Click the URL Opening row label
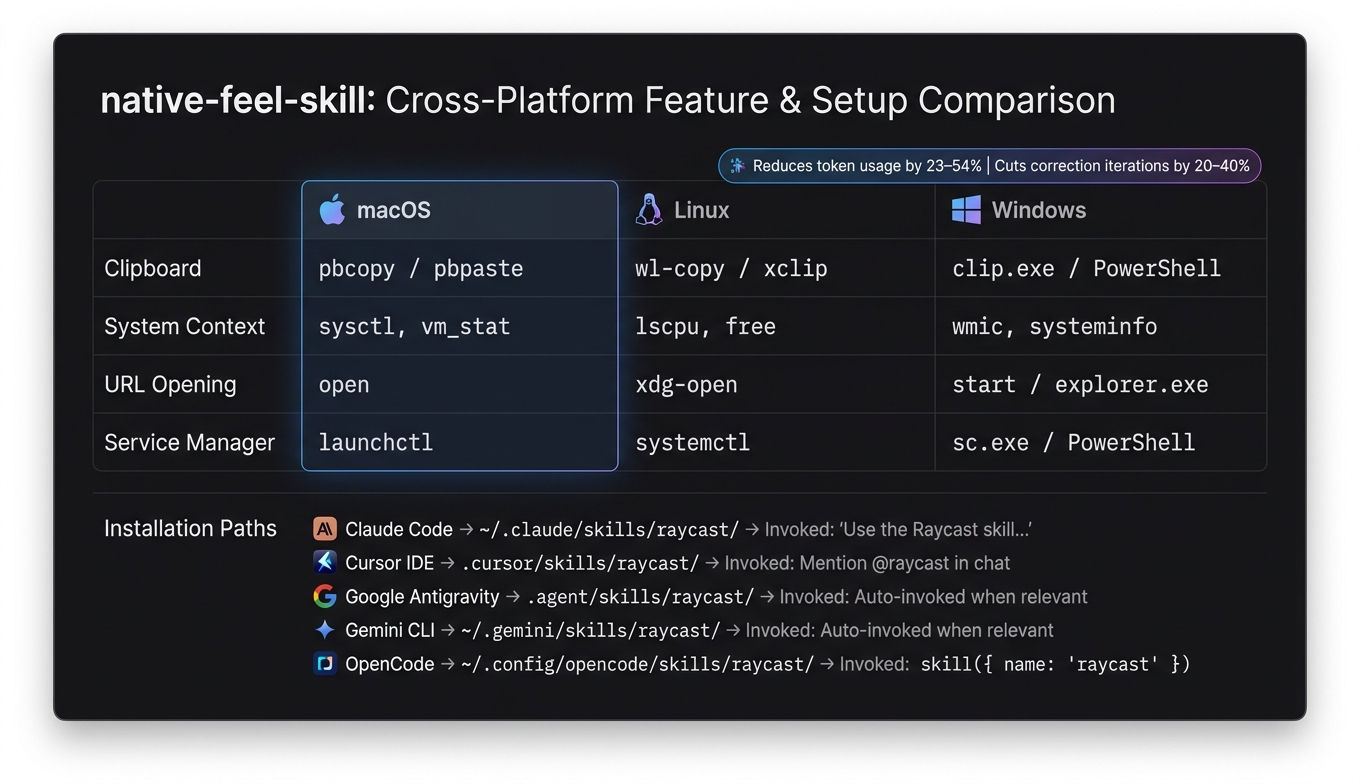 pyautogui.click(x=170, y=384)
